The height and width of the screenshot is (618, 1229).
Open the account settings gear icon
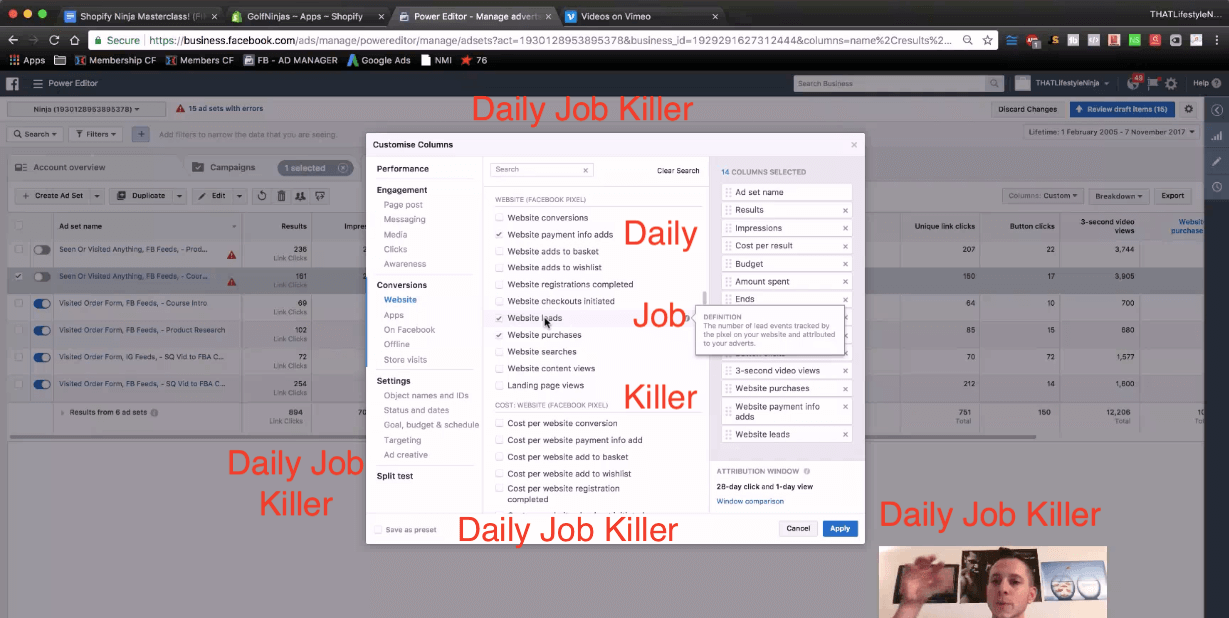(1171, 84)
